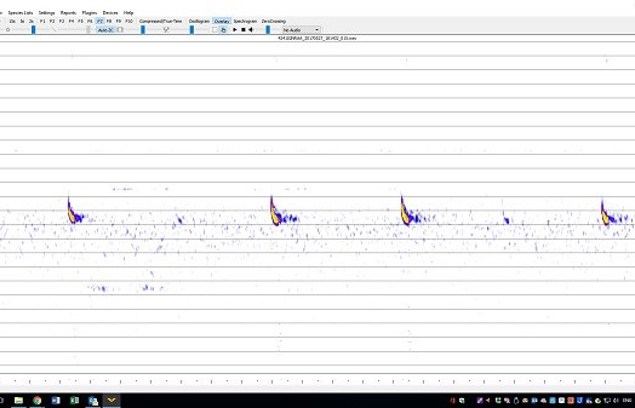
Task: Click the Spectrogram view button
Action: point(245,20)
